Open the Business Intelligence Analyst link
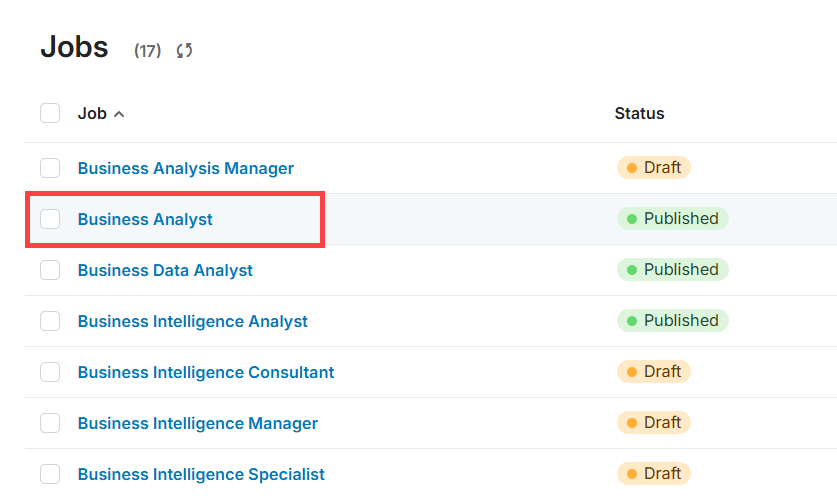 click(193, 321)
